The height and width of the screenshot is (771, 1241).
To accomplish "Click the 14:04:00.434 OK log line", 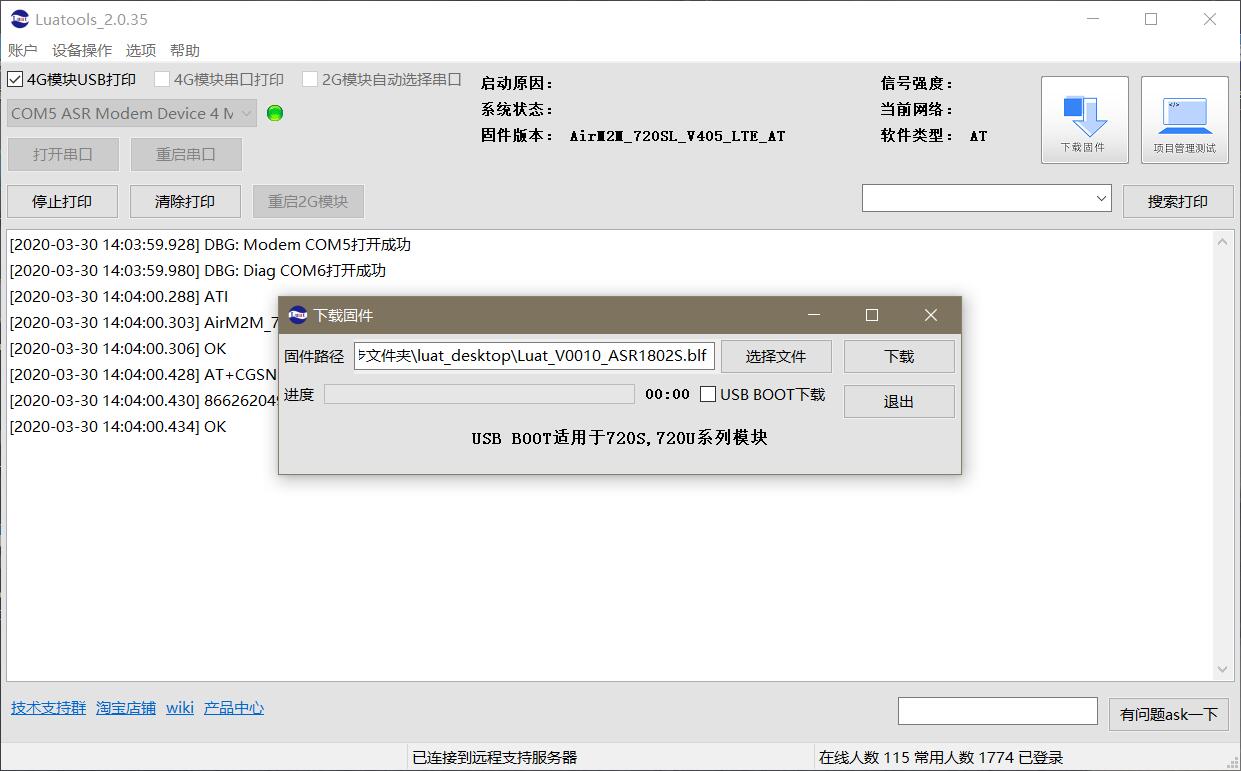I will (118, 426).
